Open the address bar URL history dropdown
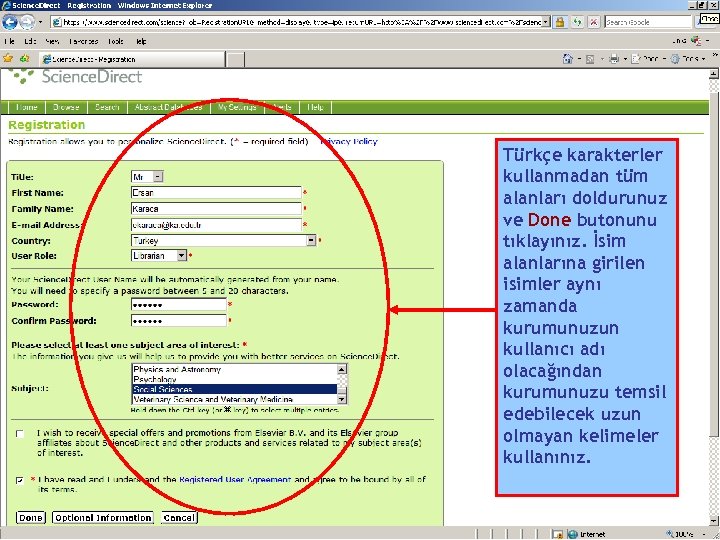Viewport: 720px width, 540px height. click(546, 22)
